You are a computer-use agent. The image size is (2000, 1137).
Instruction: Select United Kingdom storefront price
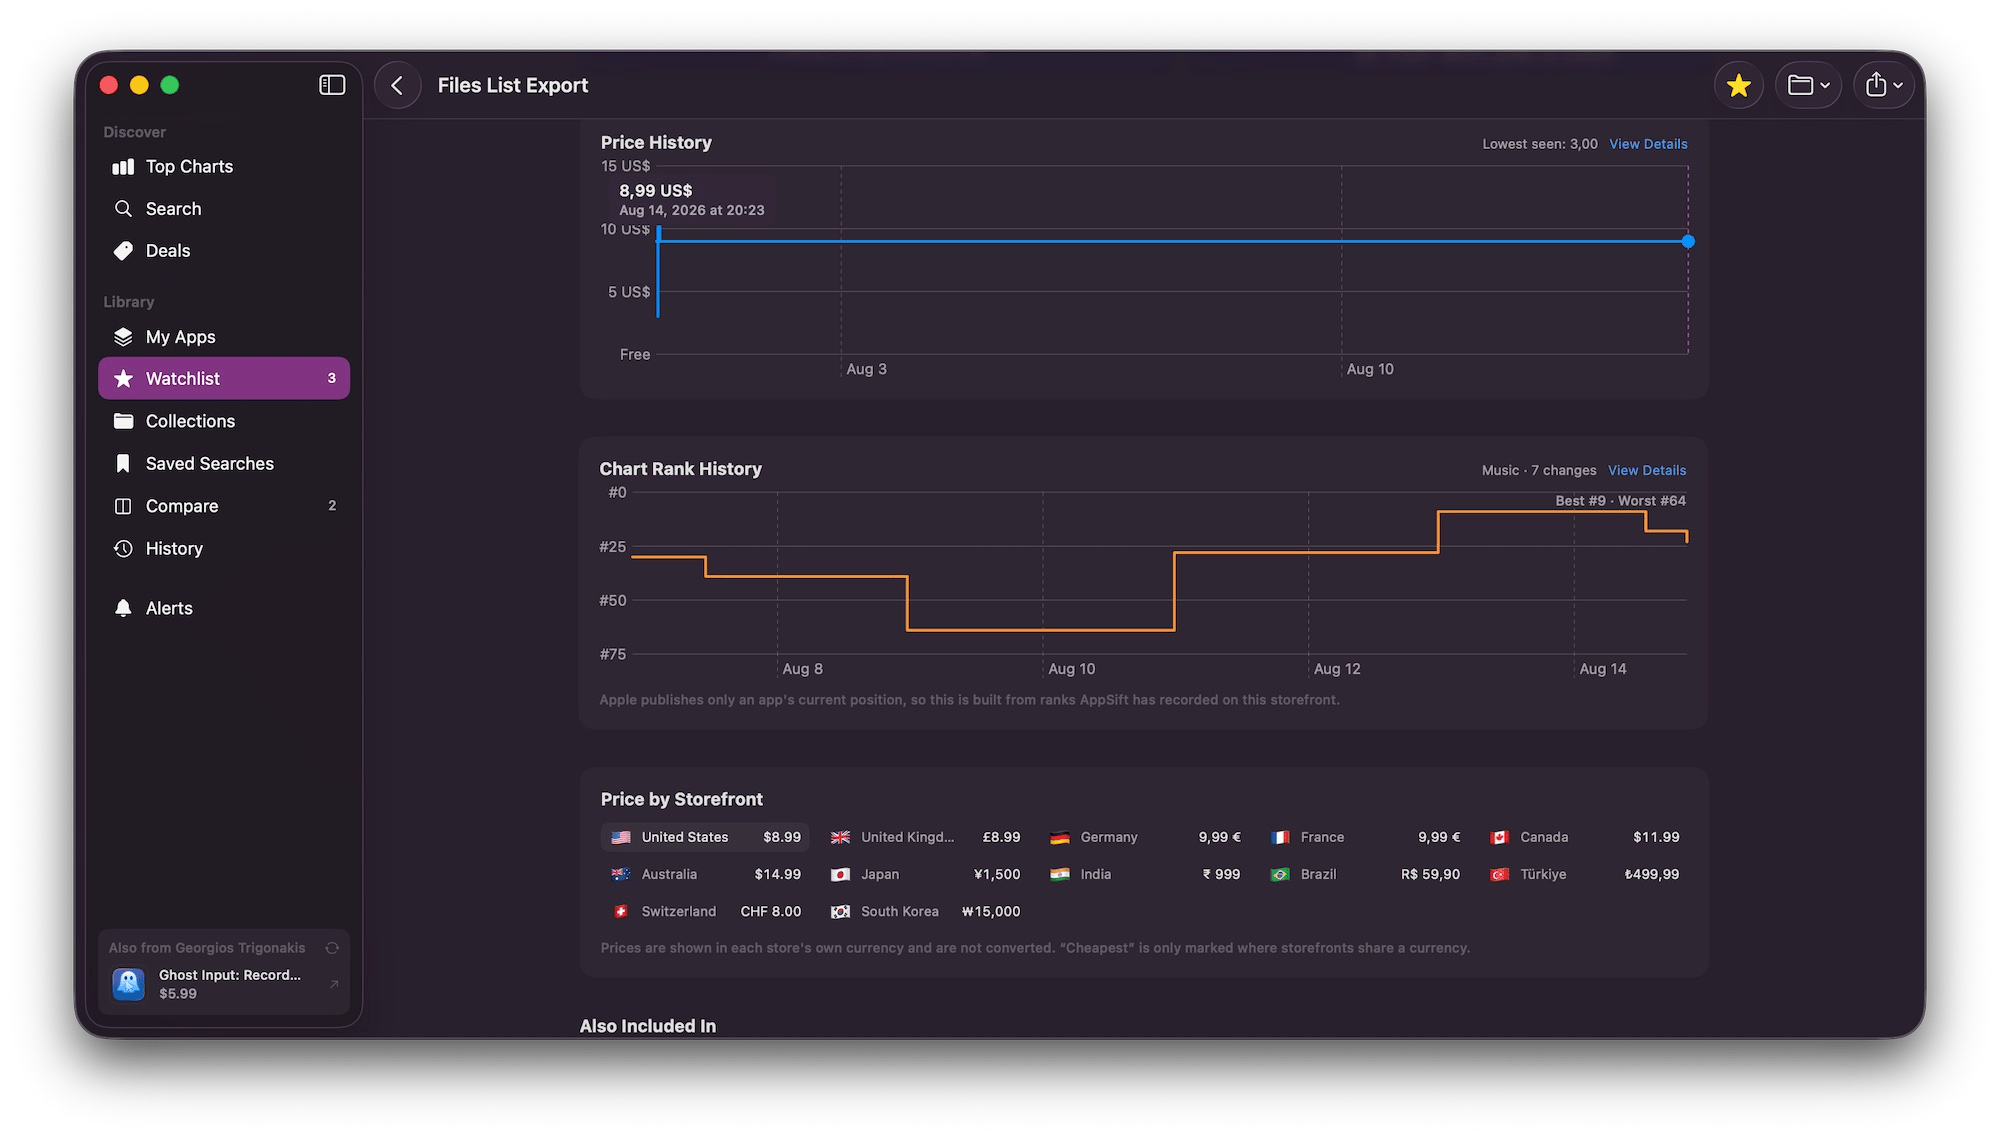925,837
